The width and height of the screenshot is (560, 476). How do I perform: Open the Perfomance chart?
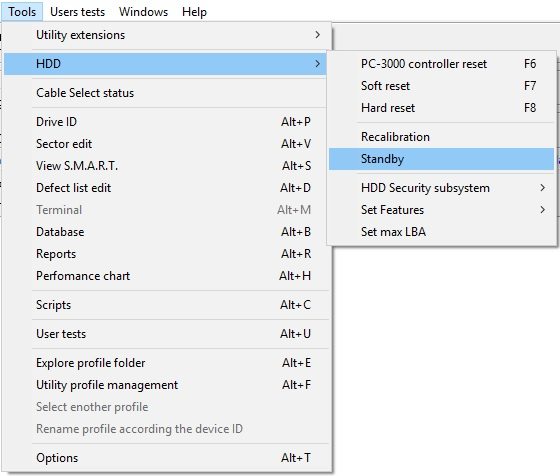[166, 276]
